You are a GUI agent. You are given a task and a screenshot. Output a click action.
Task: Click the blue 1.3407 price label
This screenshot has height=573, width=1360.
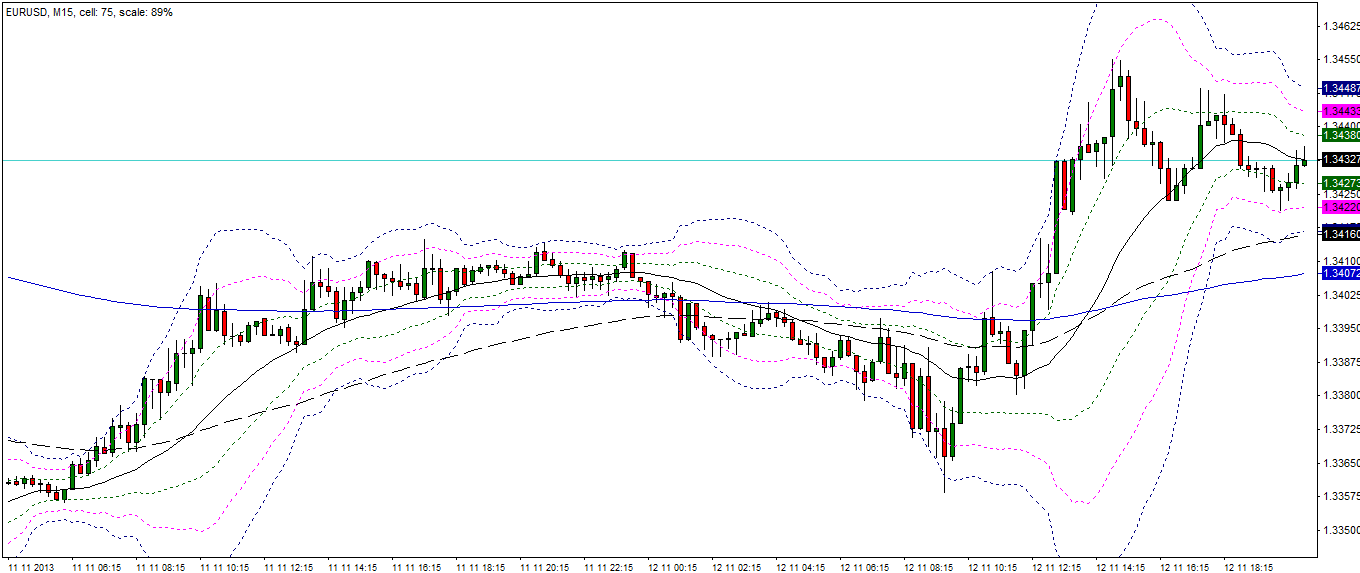tap(1340, 273)
